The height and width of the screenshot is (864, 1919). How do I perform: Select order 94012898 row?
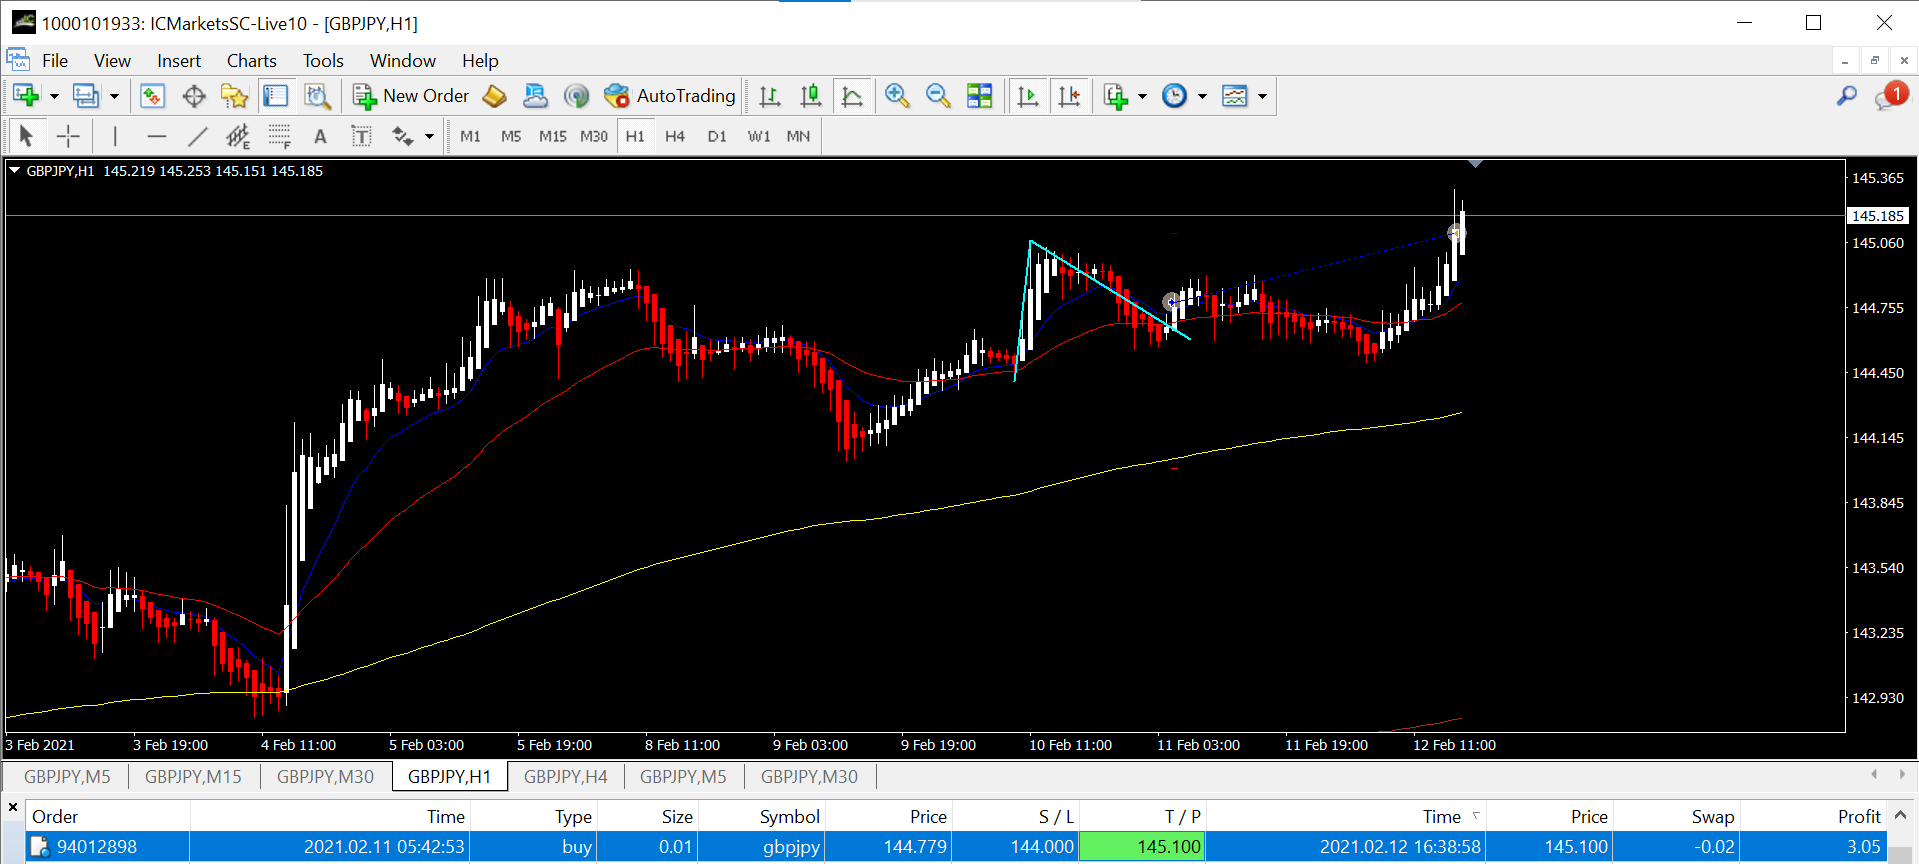[x=956, y=847]
